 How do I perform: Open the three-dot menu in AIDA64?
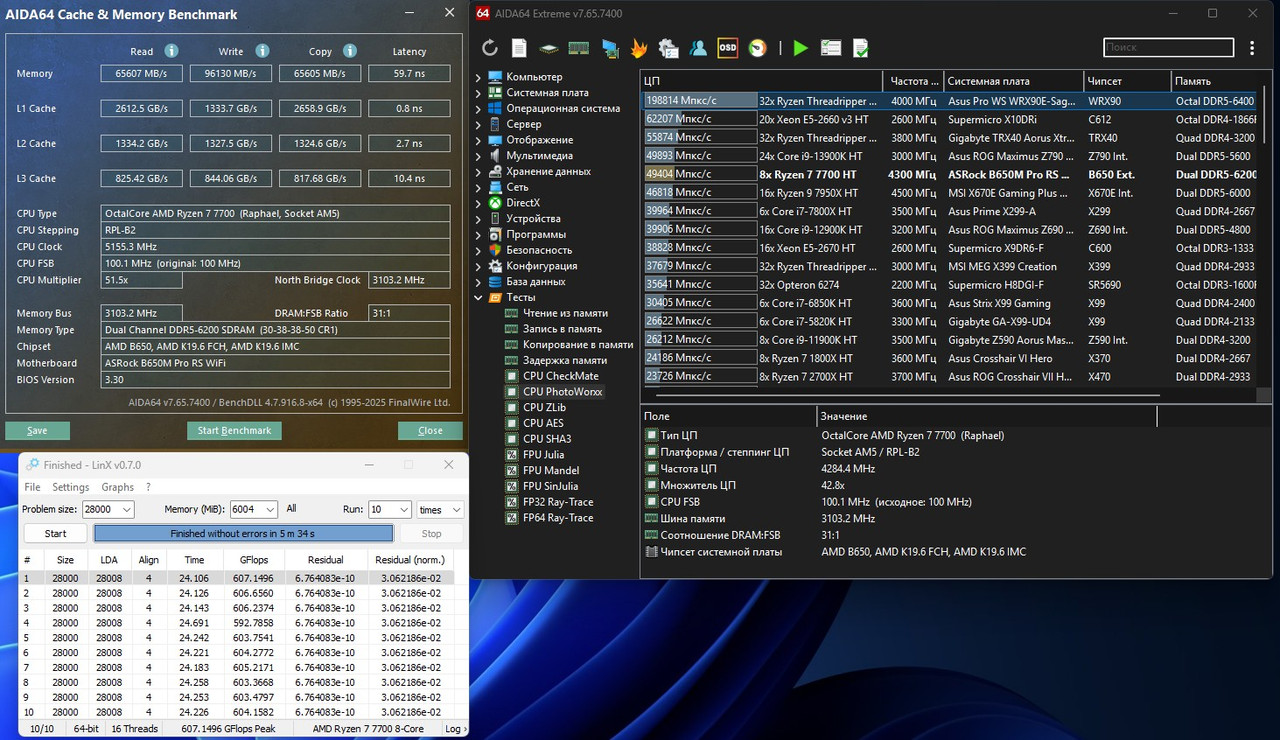coord(1252,48)
